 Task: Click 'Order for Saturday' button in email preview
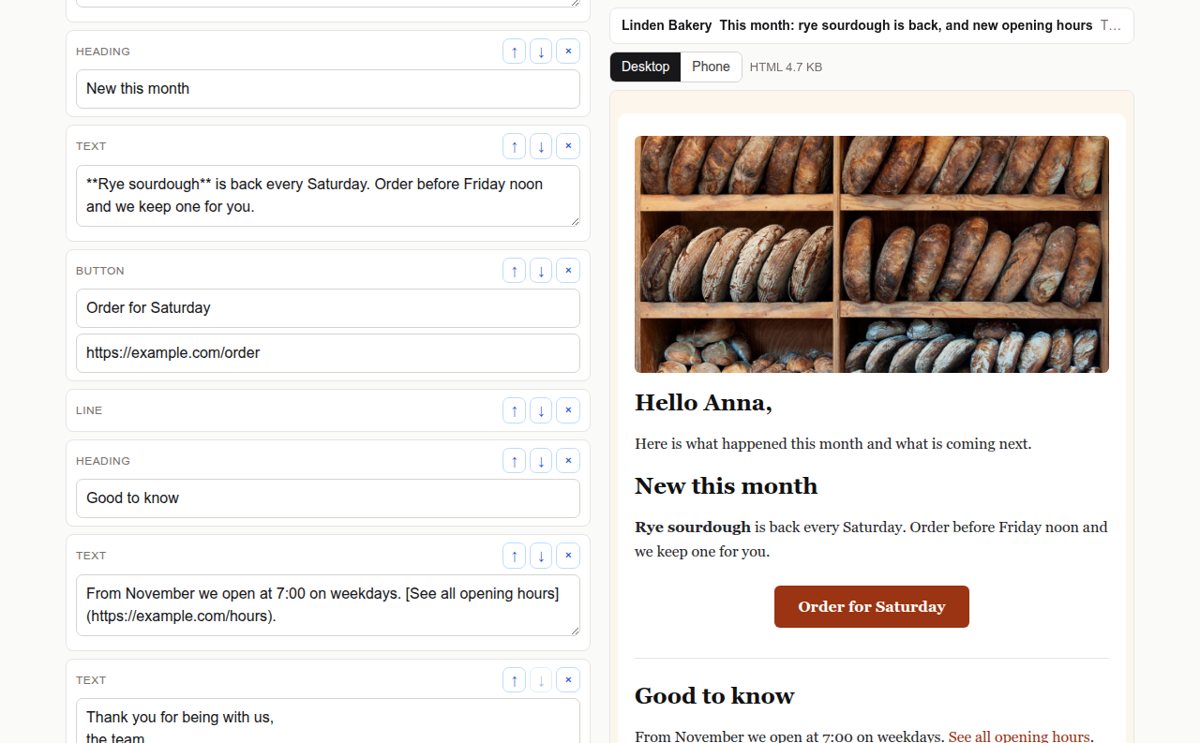871,607
